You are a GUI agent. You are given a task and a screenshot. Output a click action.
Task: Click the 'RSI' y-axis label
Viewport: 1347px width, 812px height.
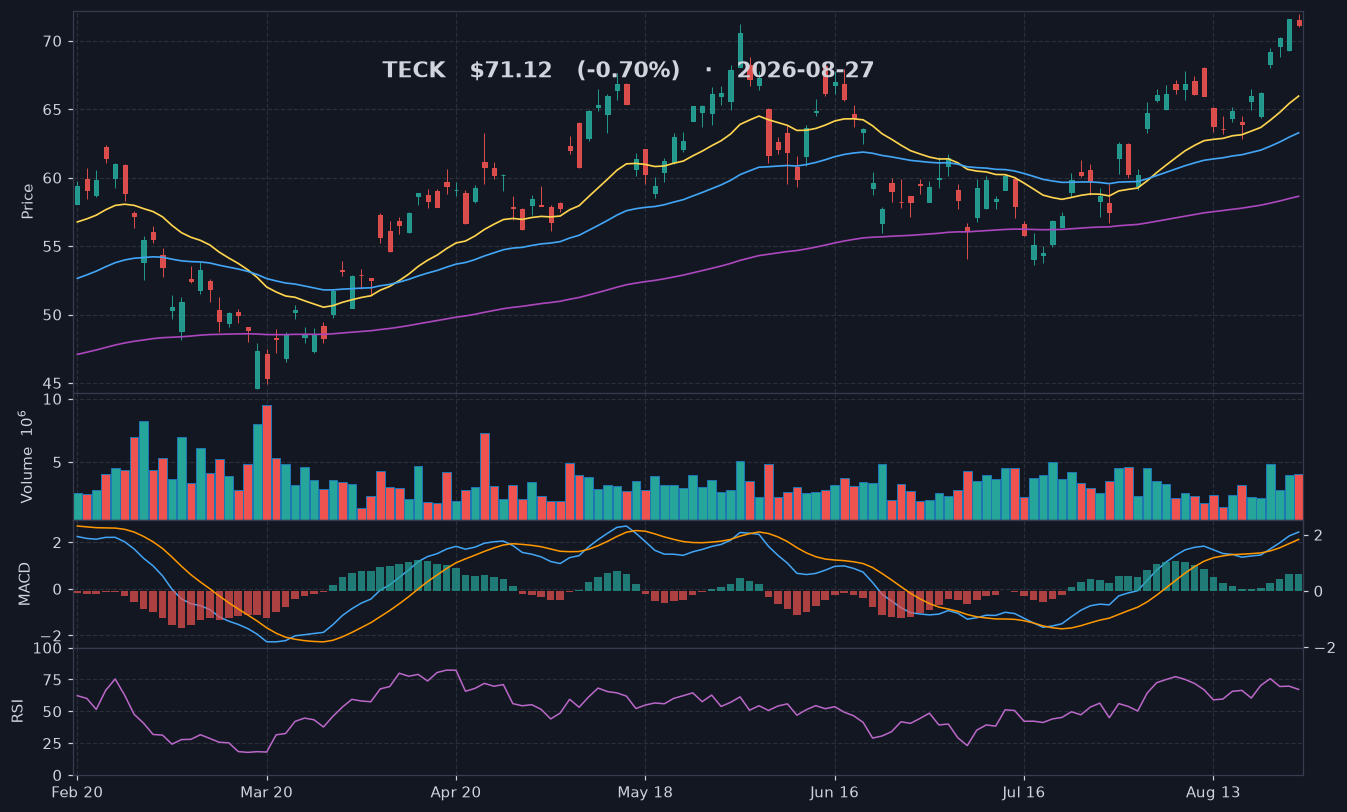coord(17,711)
